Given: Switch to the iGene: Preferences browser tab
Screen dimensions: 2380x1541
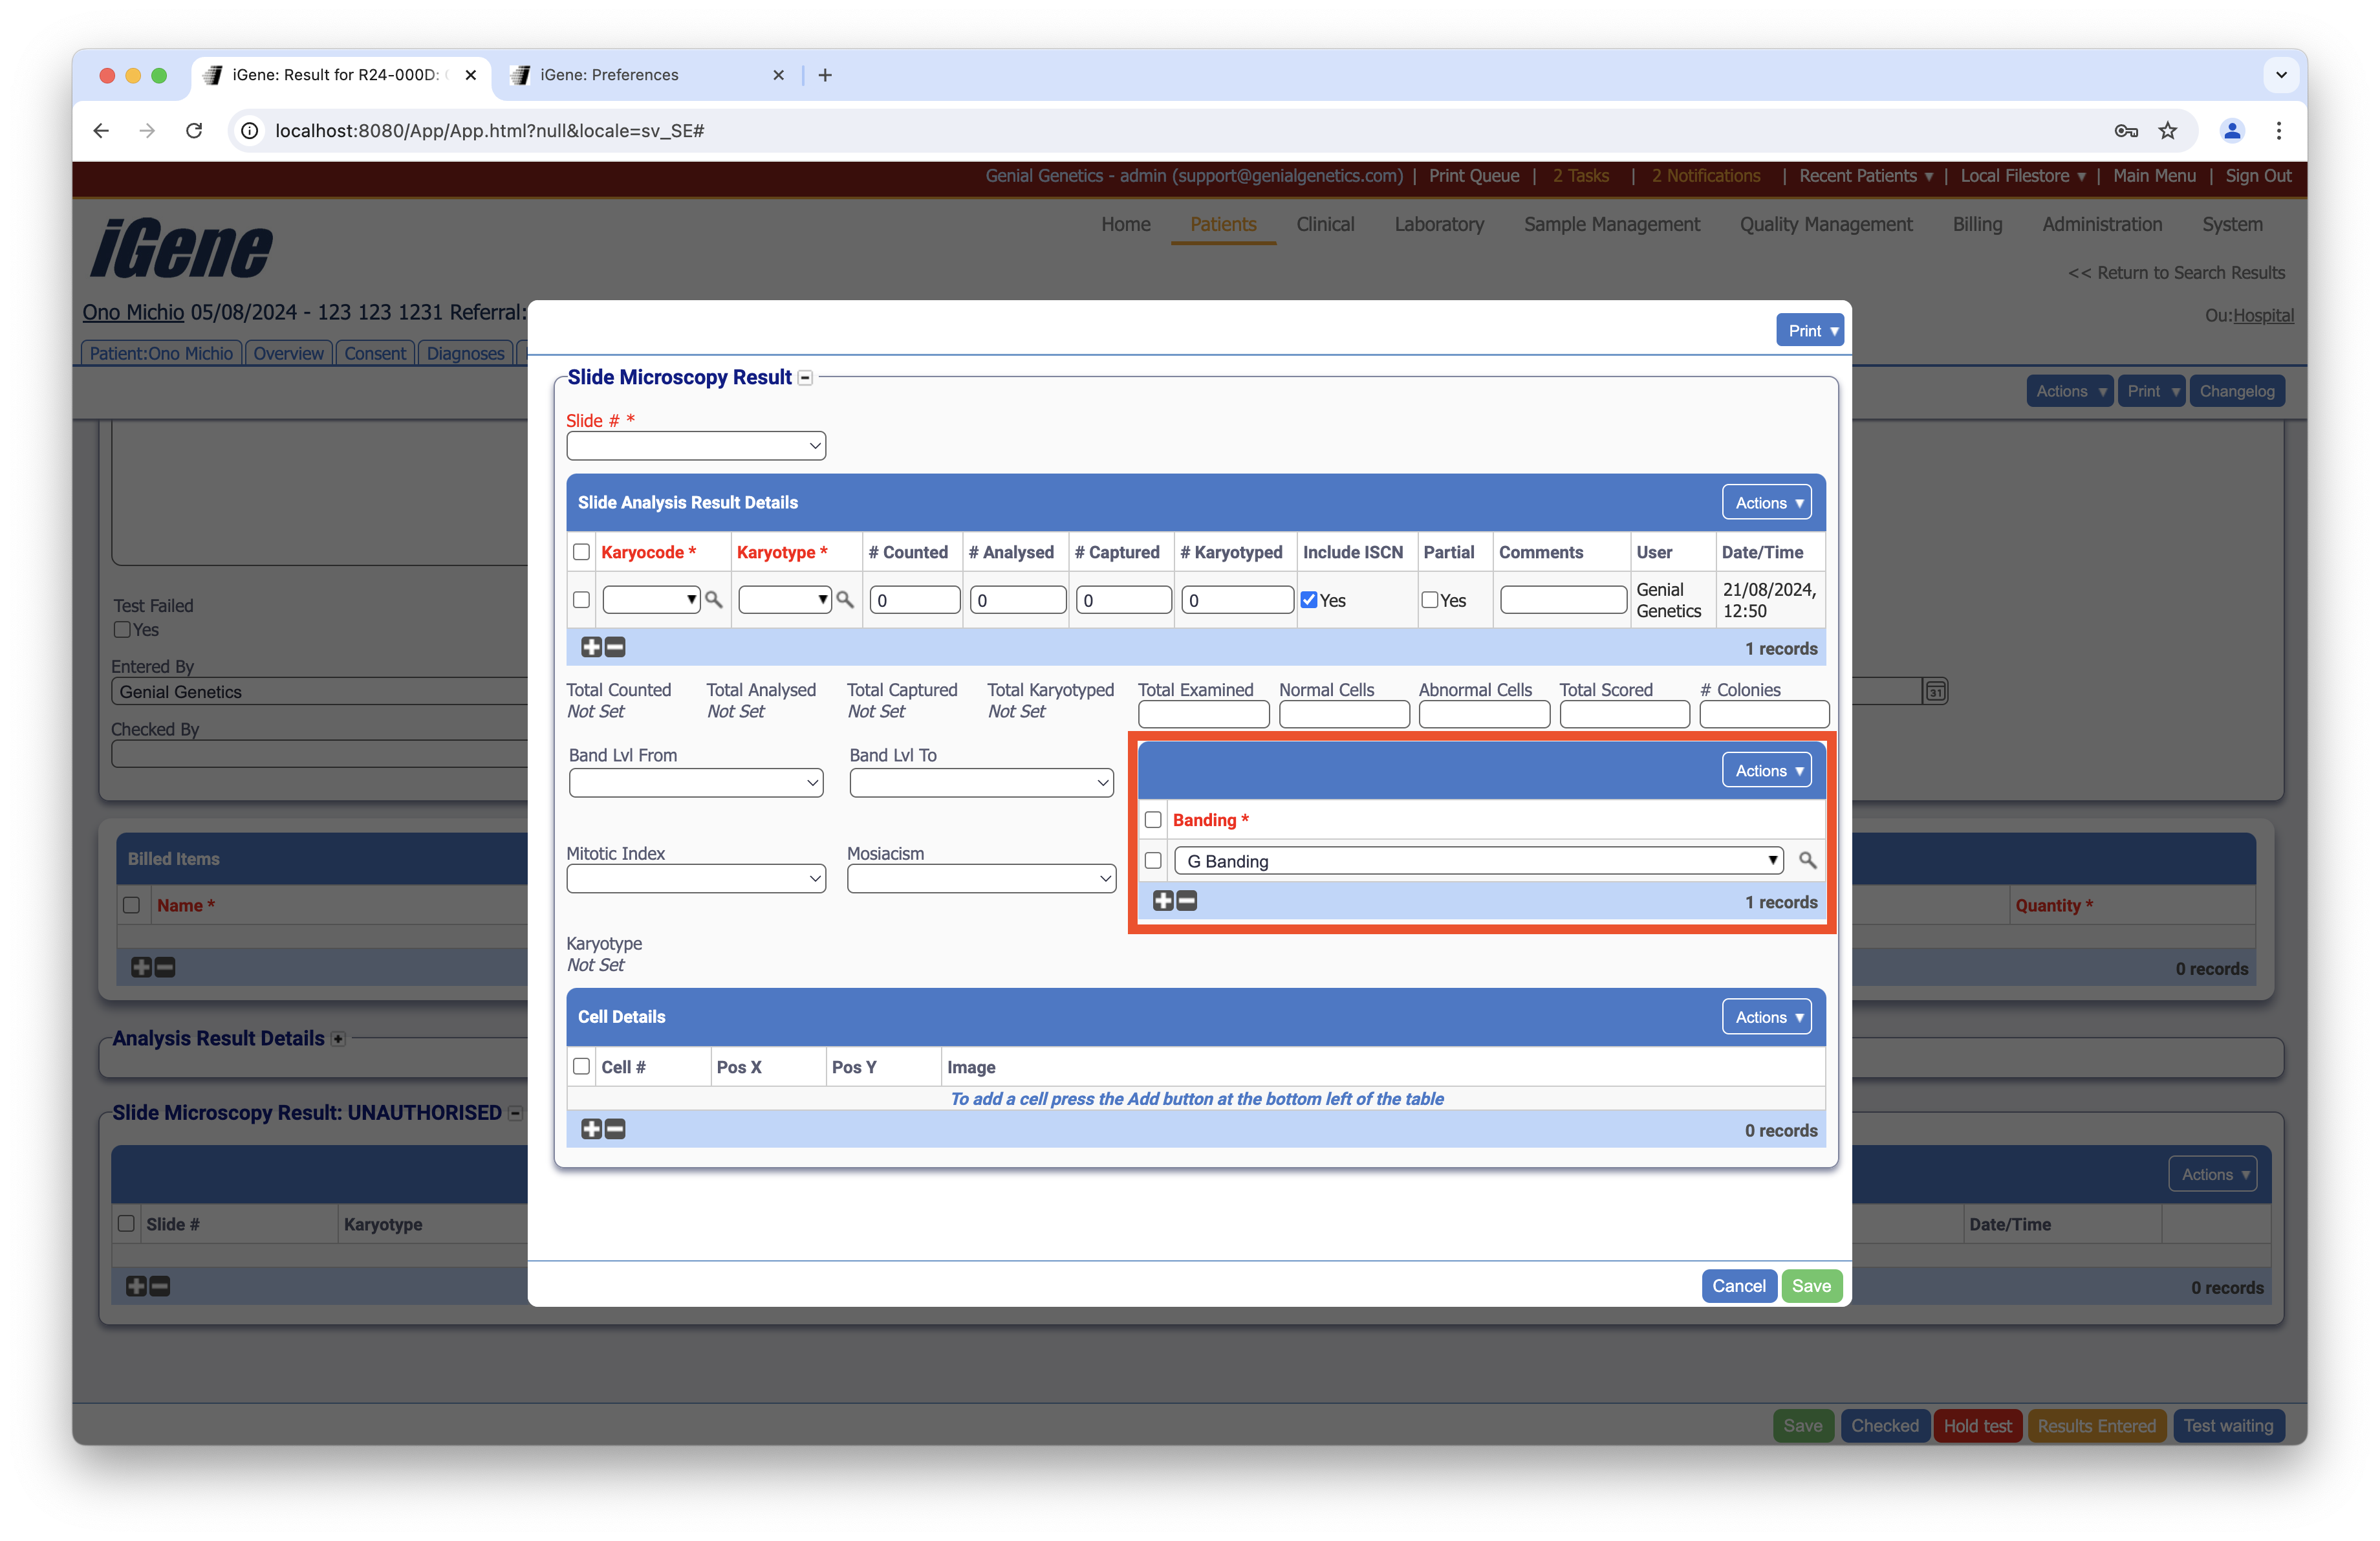Looking at the screenshot, I should tap(609, 75).
